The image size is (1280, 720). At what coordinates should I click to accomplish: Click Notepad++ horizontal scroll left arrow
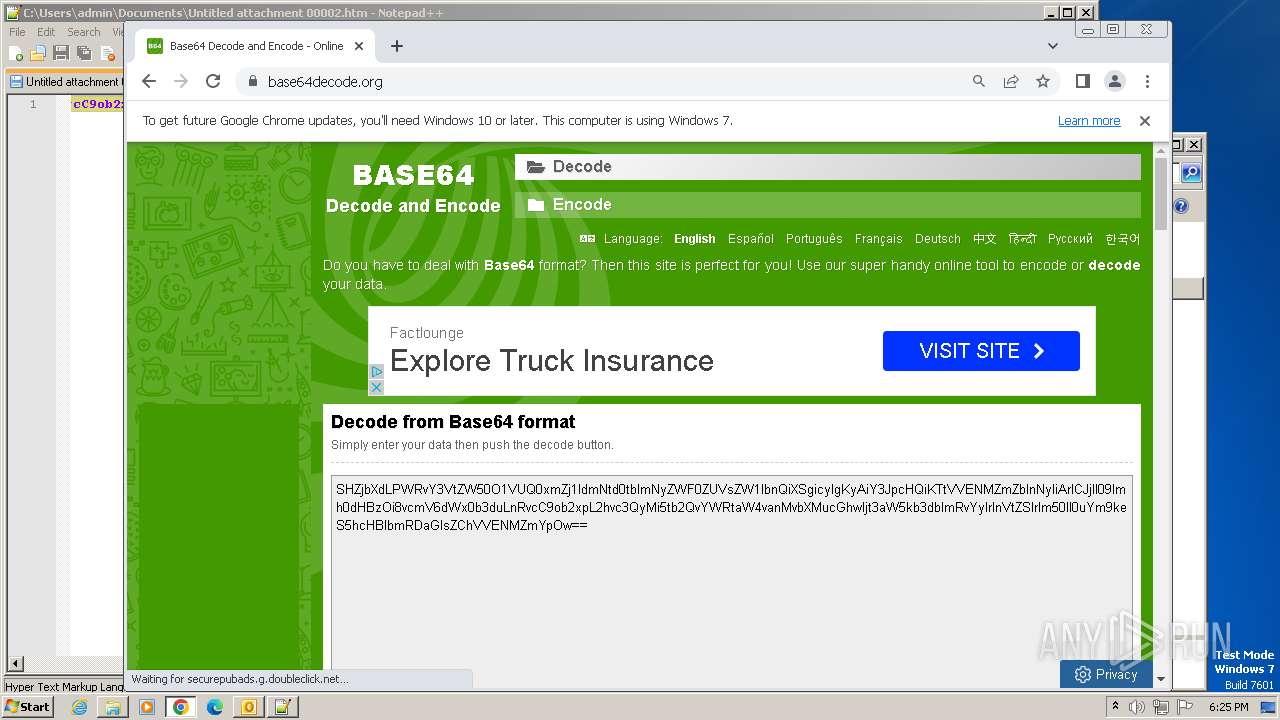[x=15, y=663]
